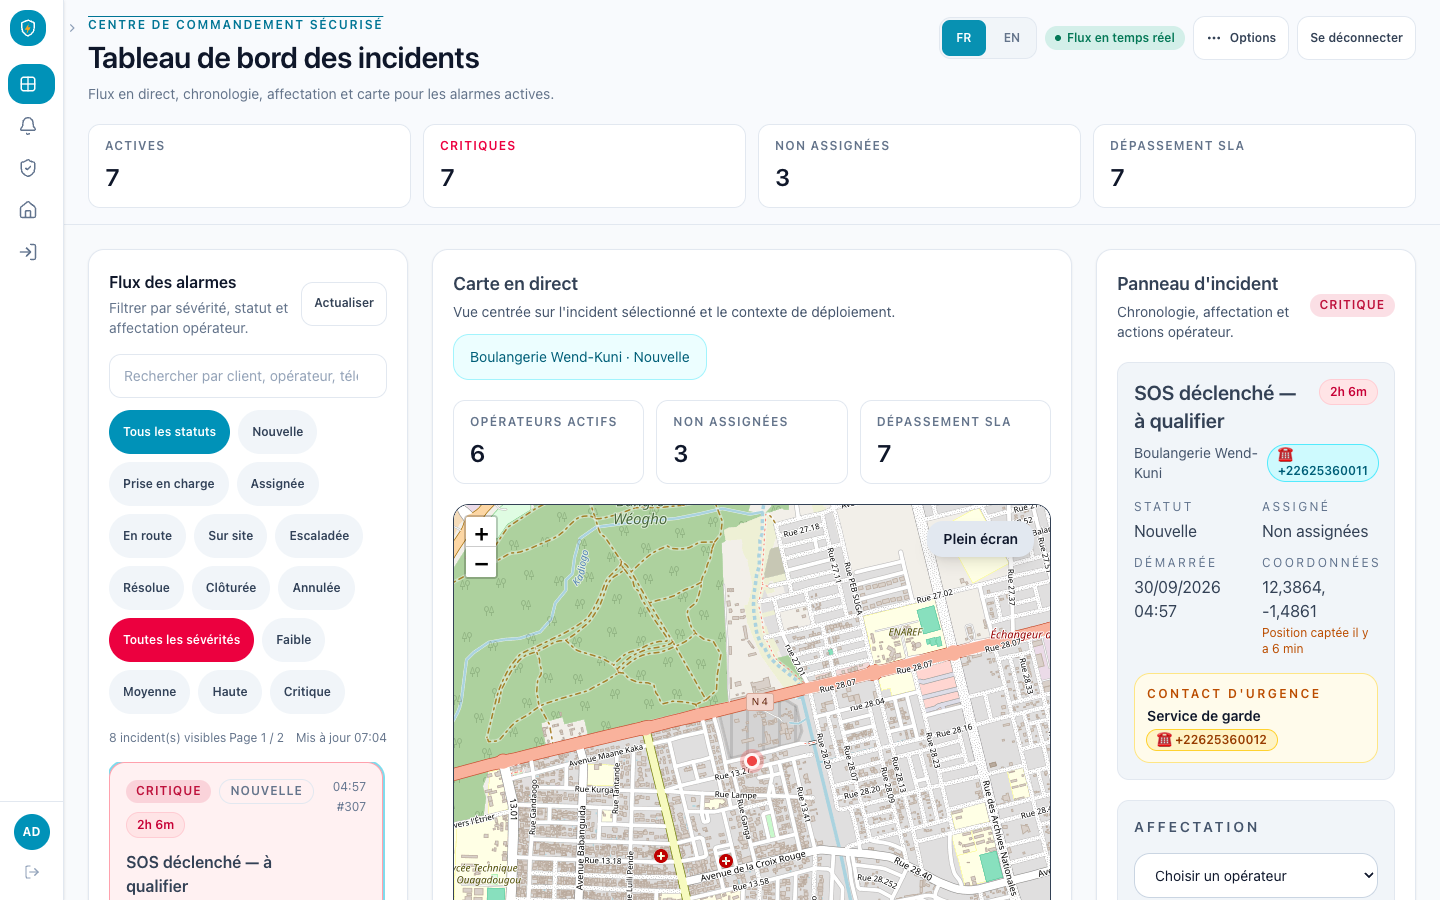Image resolution: width=1440 pixels, height=900 pixels.
Task: Filter by Prise en charge status
Action: pos(168,484)
